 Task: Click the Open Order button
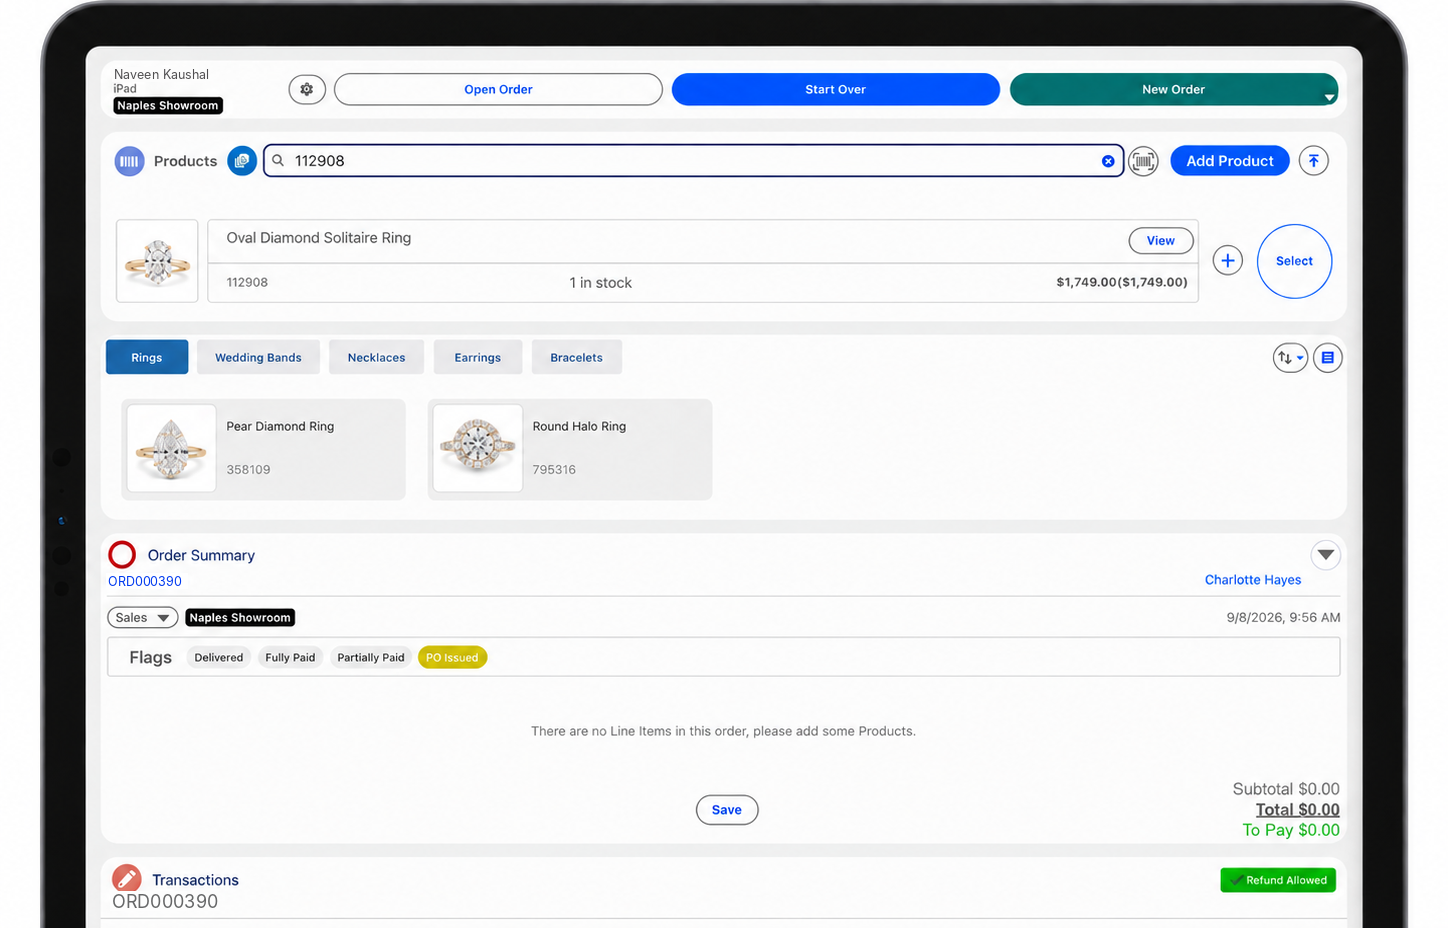(x=498, y=89)
